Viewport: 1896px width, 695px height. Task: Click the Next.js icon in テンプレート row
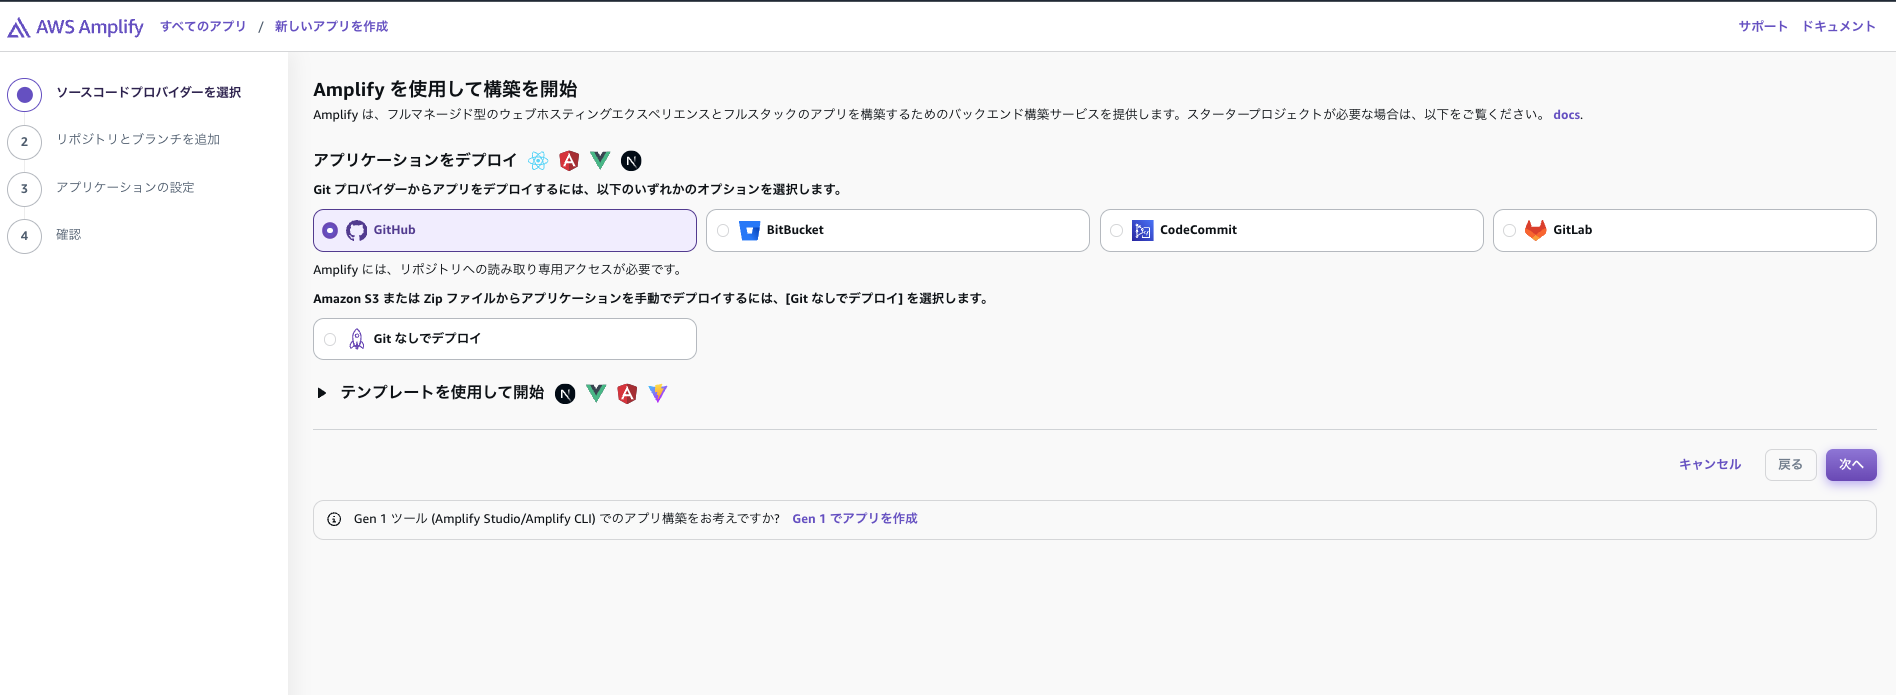pos(565,394)
